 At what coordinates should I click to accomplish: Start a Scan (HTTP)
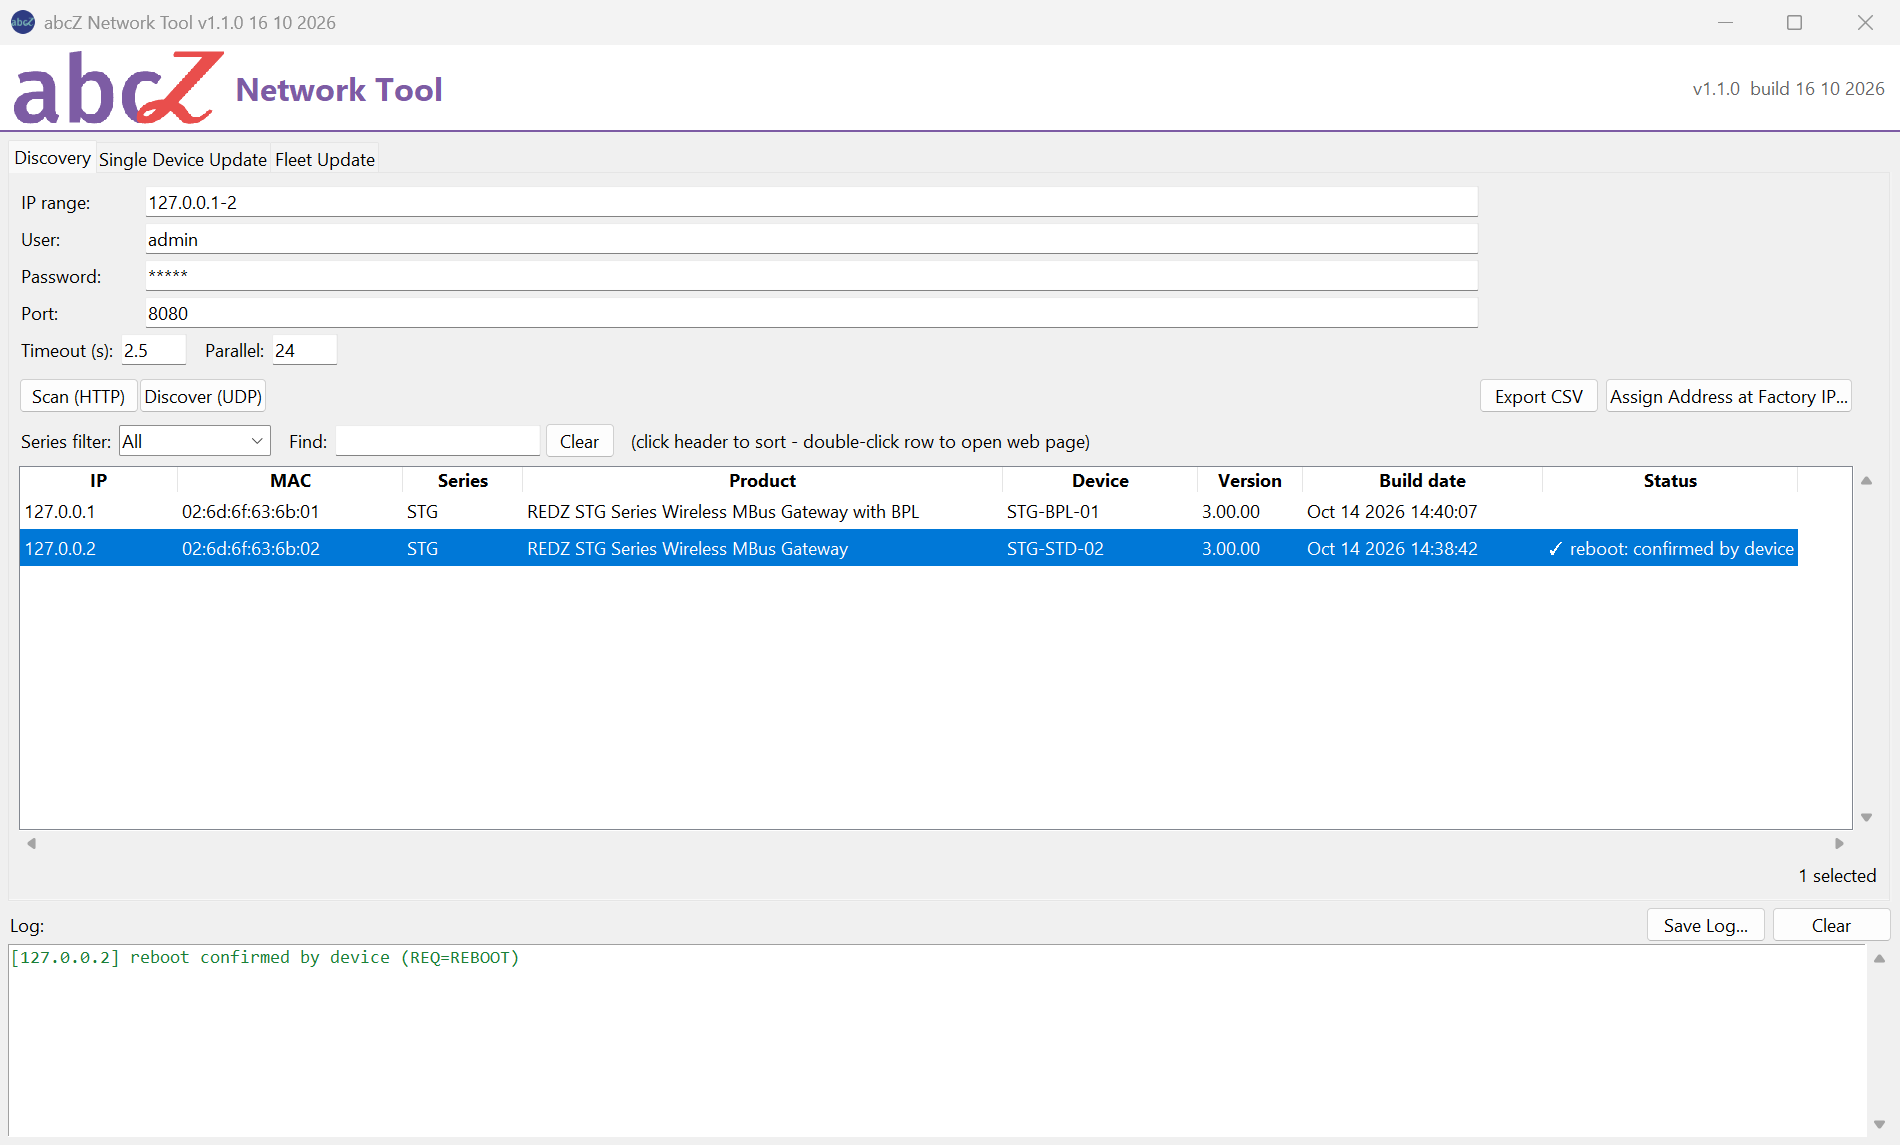pos(78,396)
